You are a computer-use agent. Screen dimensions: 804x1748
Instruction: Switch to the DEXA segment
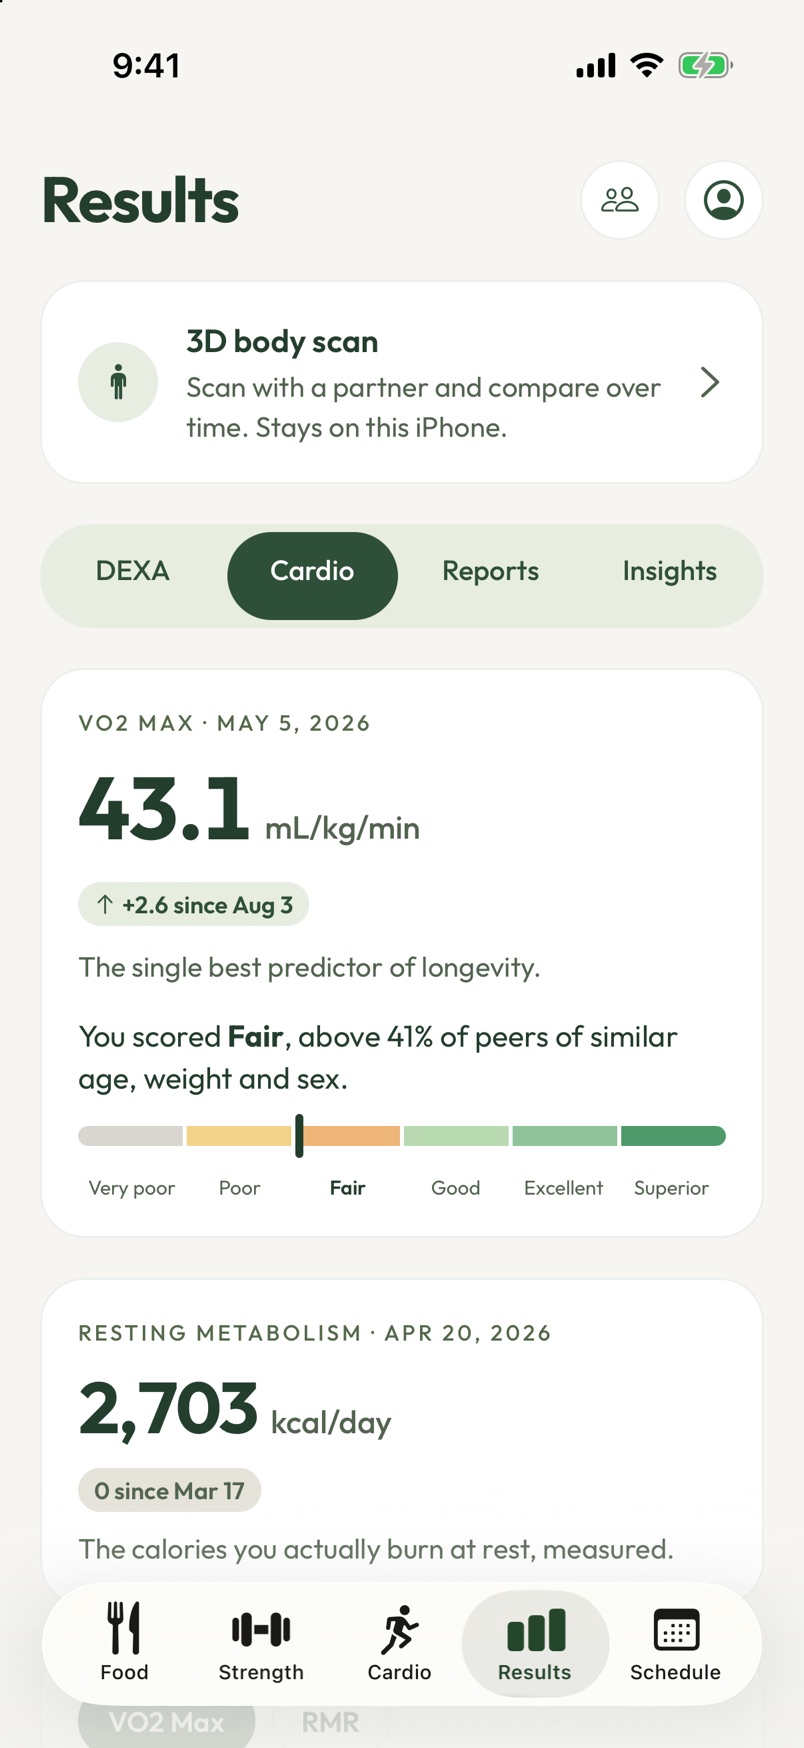click(133, 571)
